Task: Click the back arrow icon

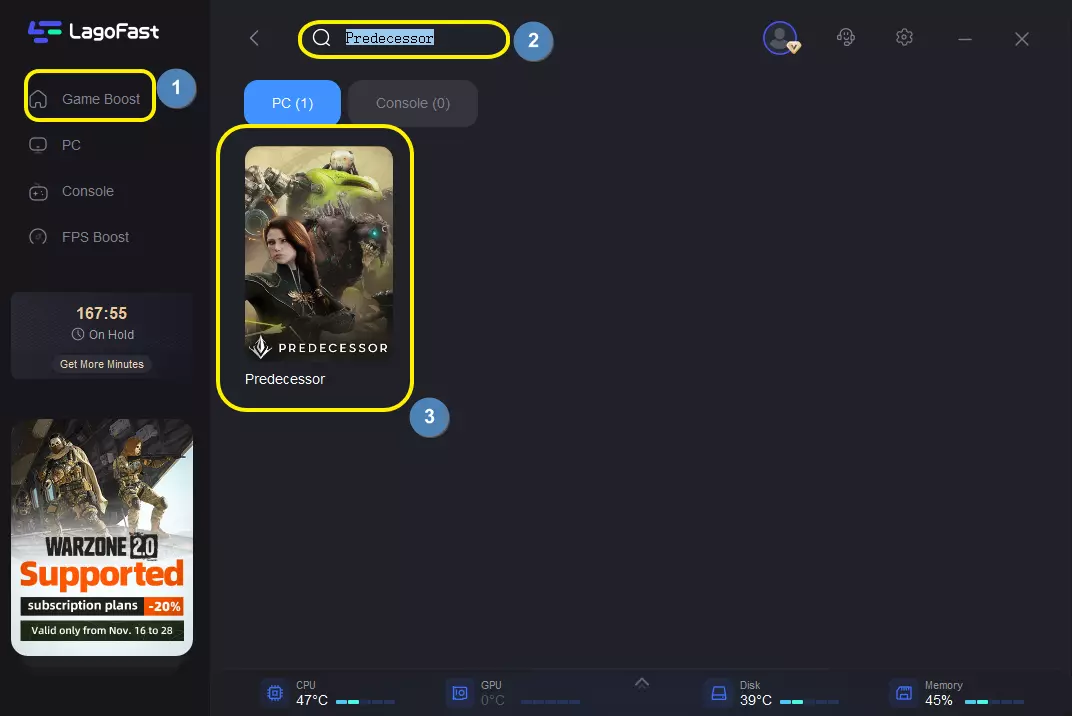Action: point(254,38)
